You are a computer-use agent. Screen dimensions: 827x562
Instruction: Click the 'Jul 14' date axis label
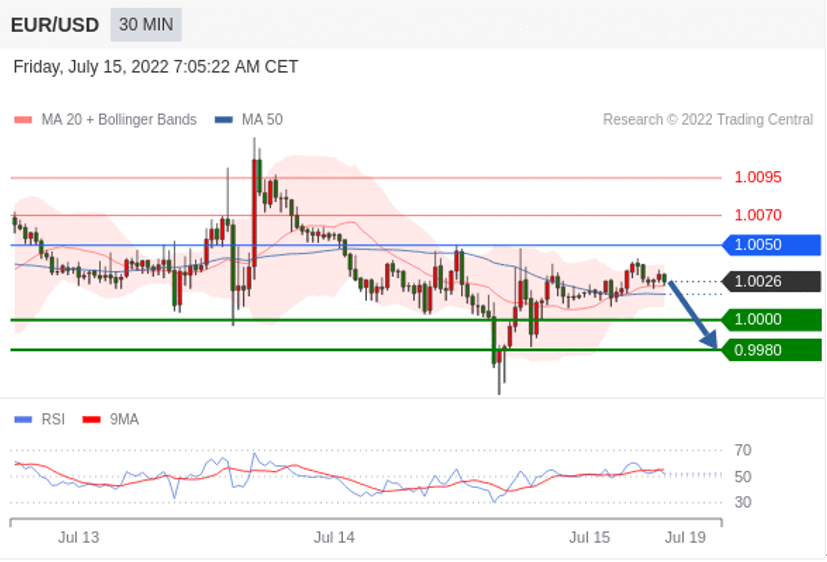(x=334, y=538)
